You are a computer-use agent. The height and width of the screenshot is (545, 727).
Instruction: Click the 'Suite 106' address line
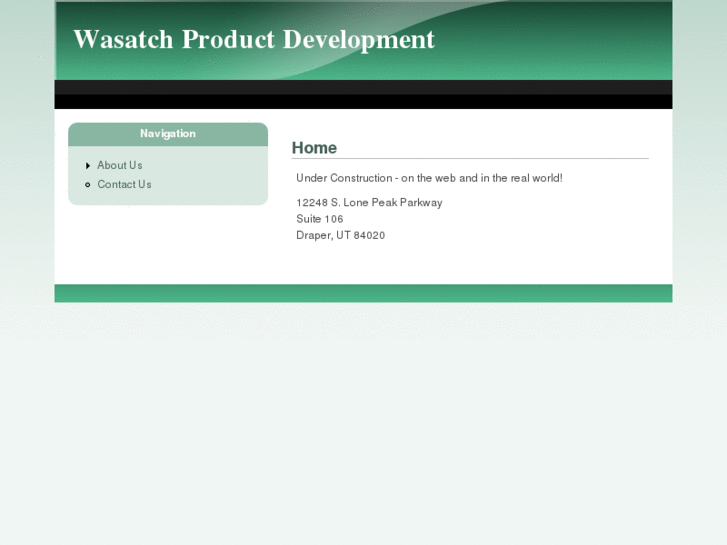point(320,219)
